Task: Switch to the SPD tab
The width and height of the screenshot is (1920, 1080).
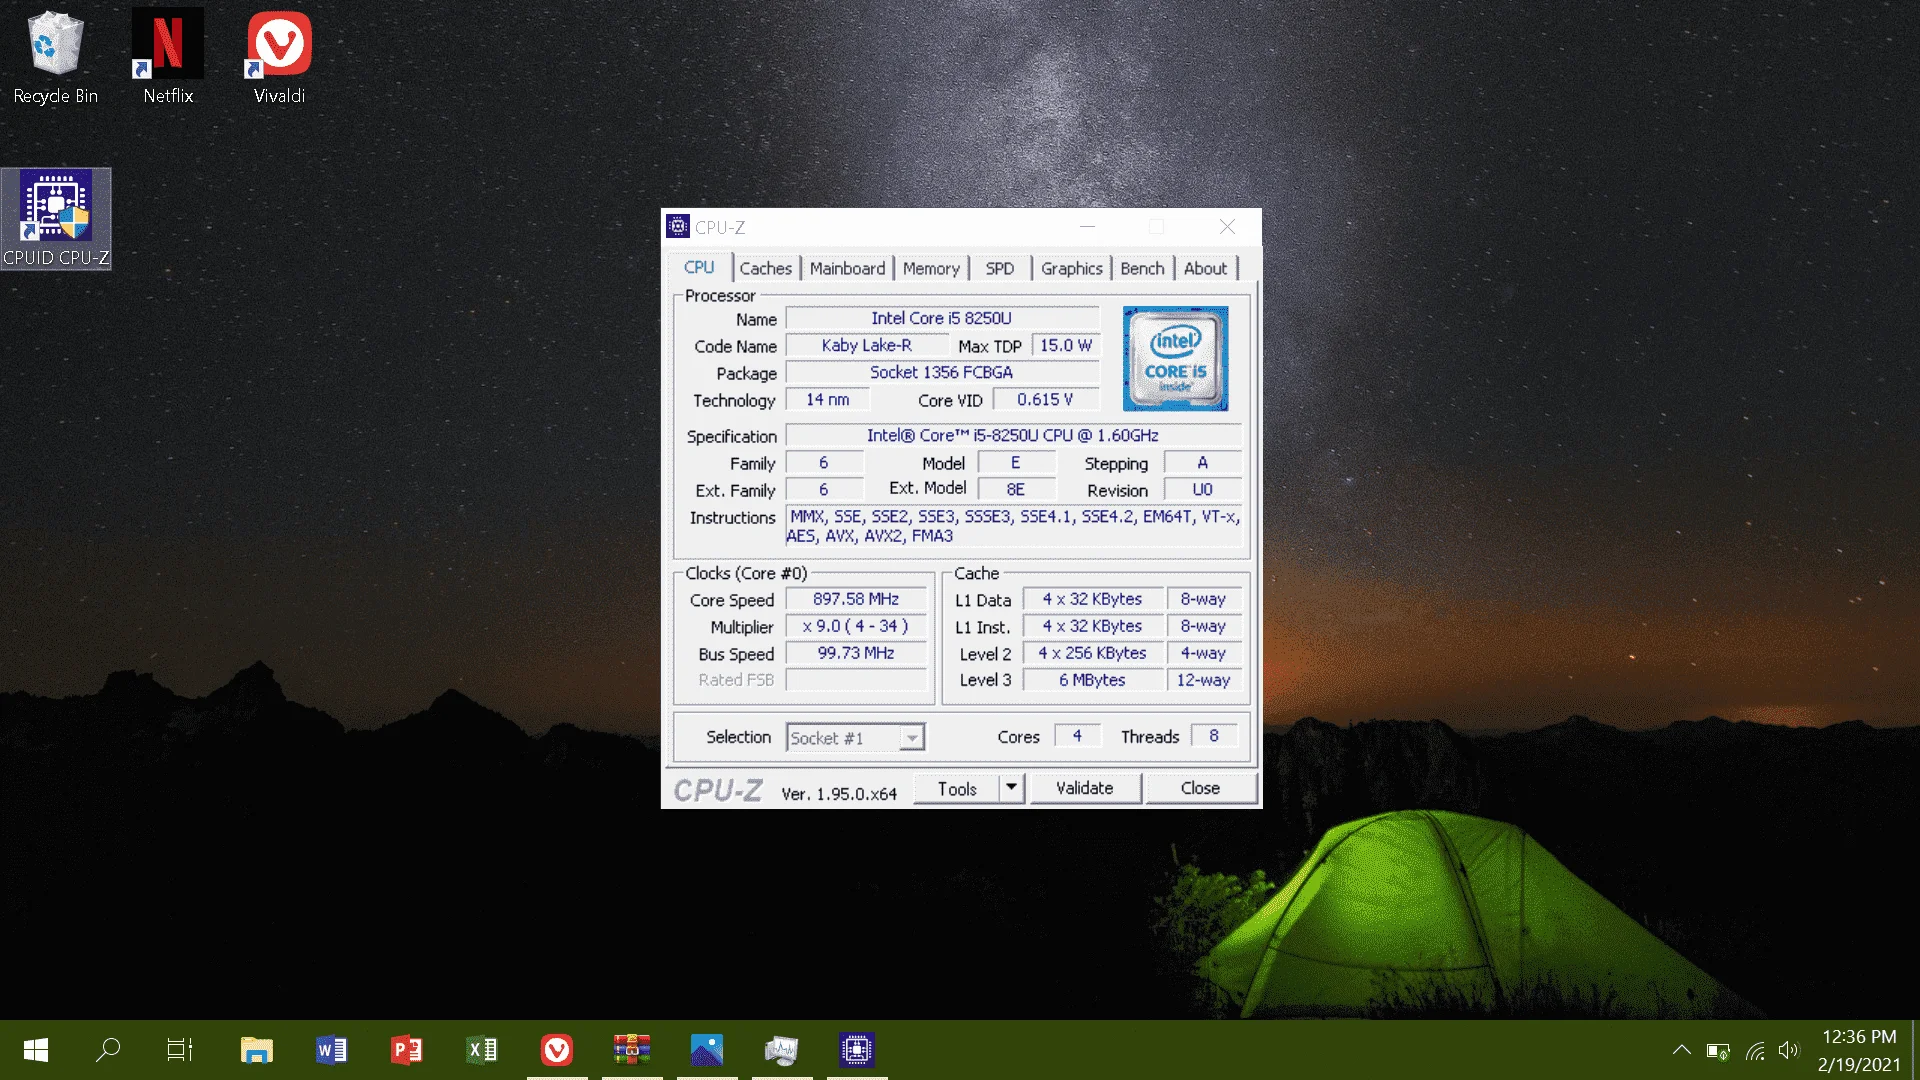Action: pos(999,269)
